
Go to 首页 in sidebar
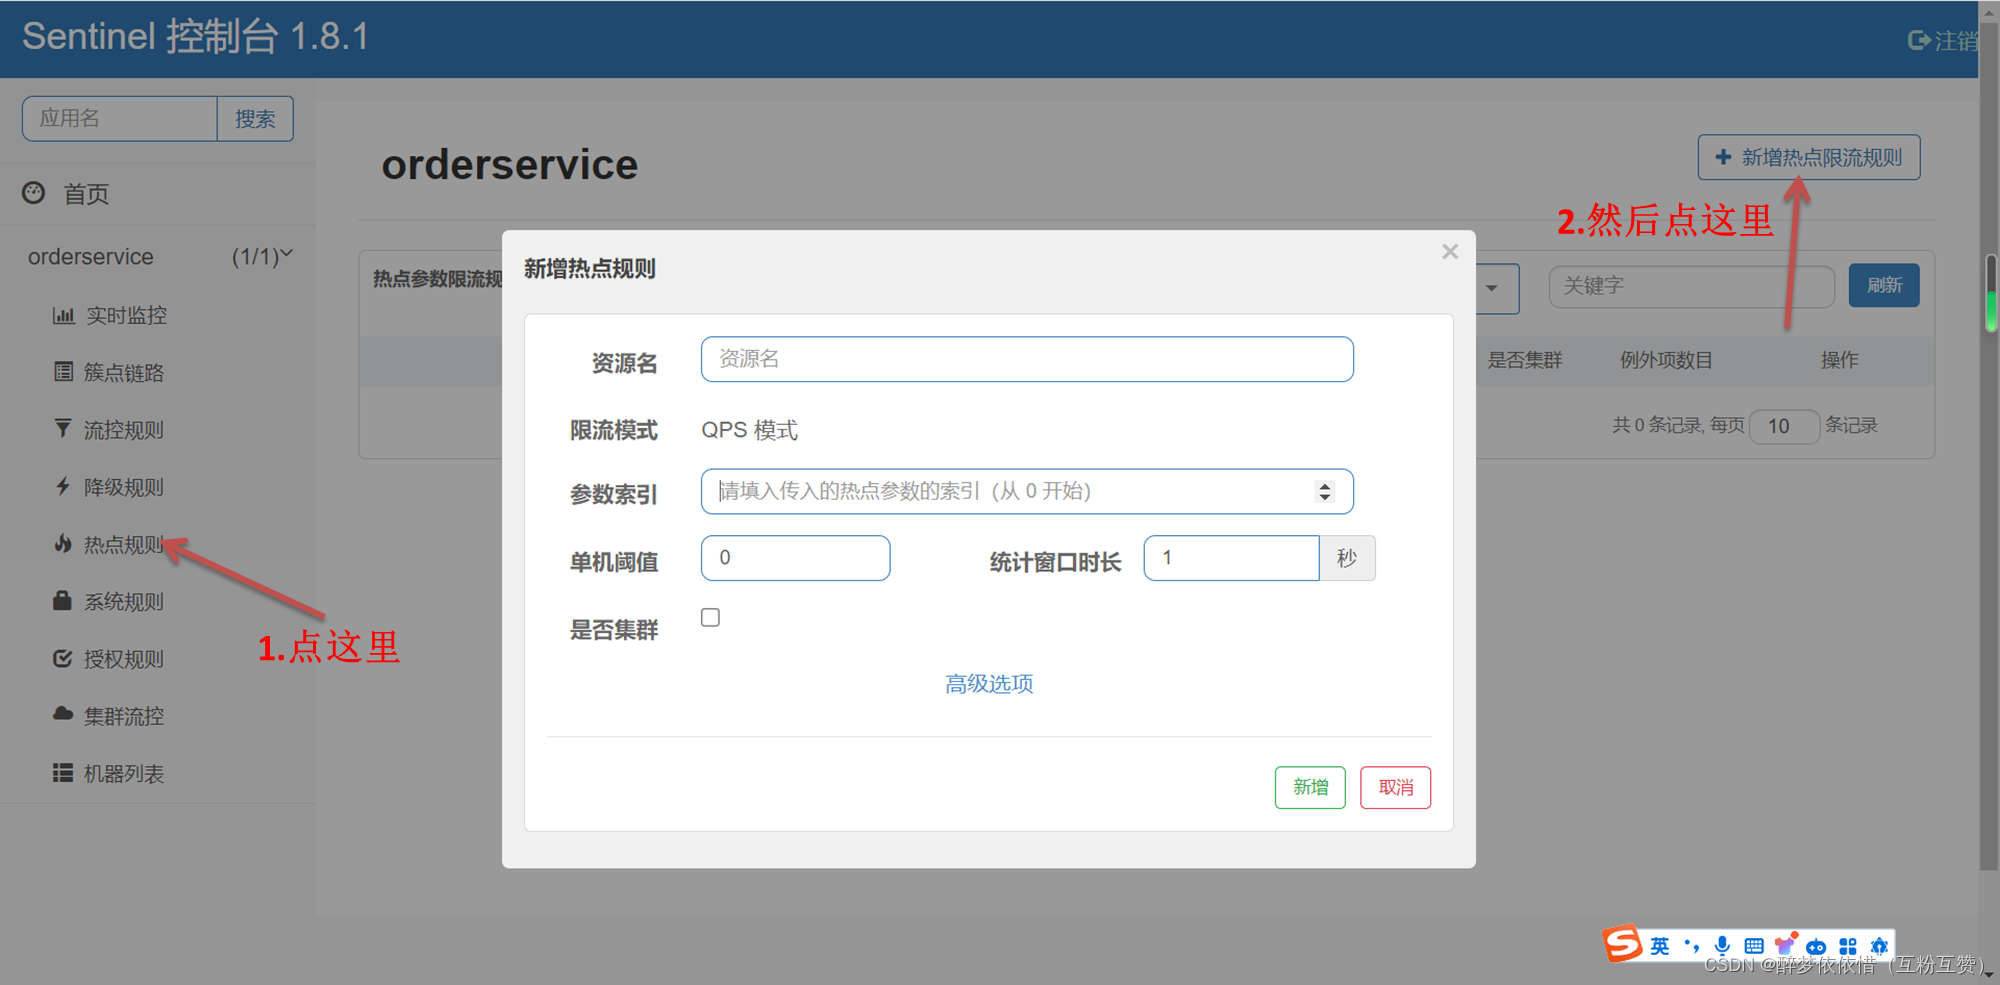click(x=86, y=194)
